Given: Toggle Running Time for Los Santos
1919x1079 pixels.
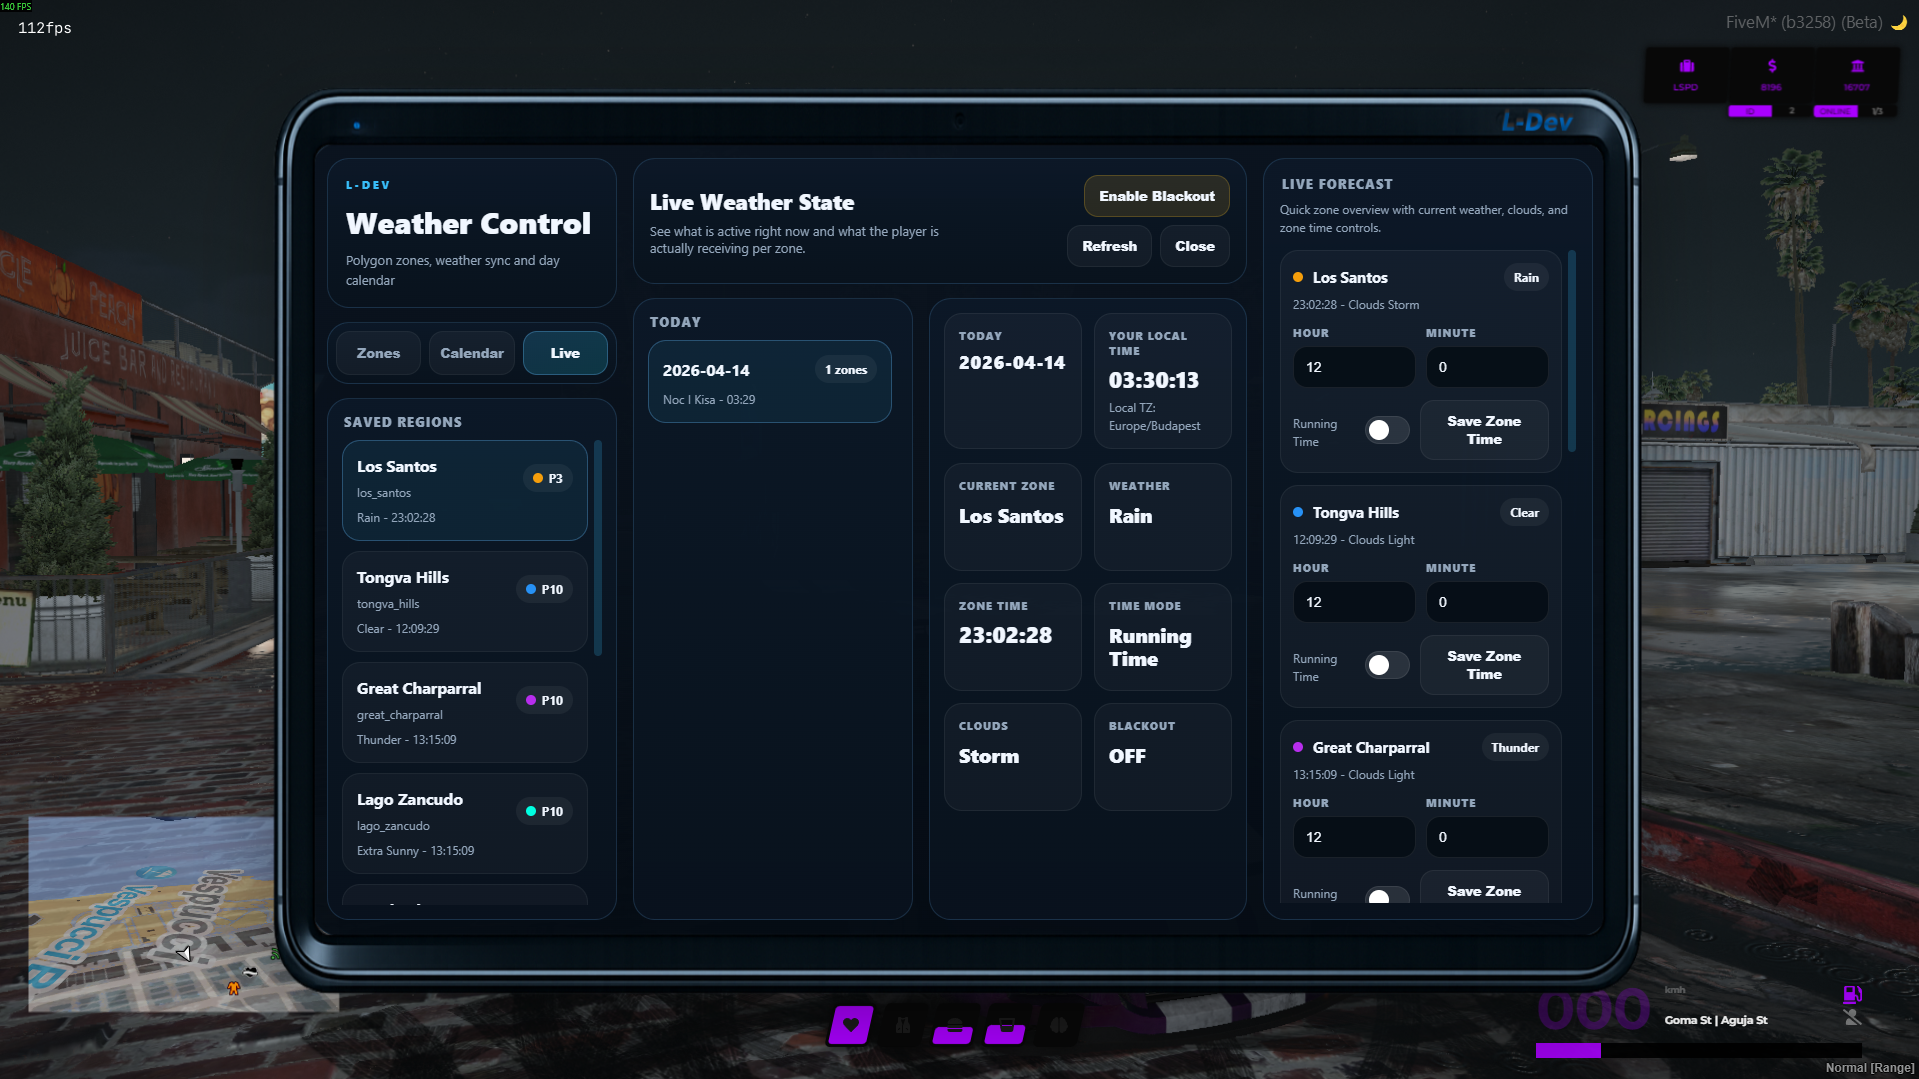Looking at the screenshot, I should tap(1387, 430).
